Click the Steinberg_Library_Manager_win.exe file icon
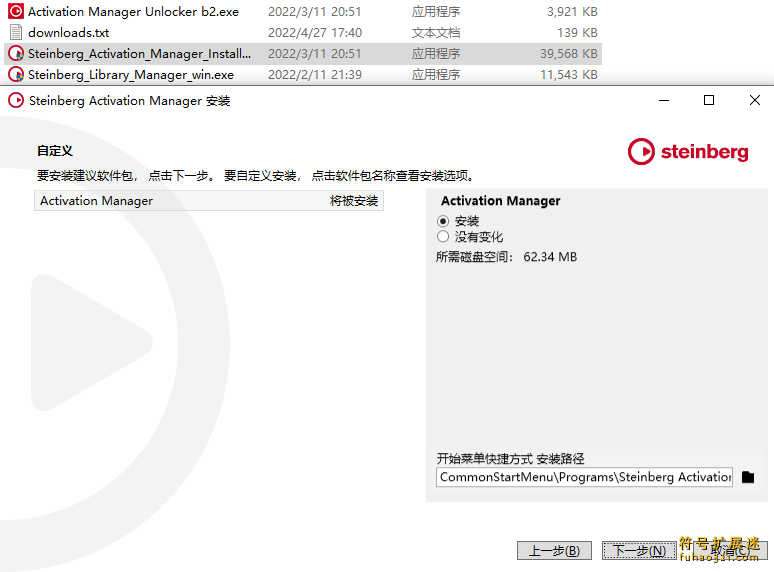The image size is (774, 572). click(16, 75)
